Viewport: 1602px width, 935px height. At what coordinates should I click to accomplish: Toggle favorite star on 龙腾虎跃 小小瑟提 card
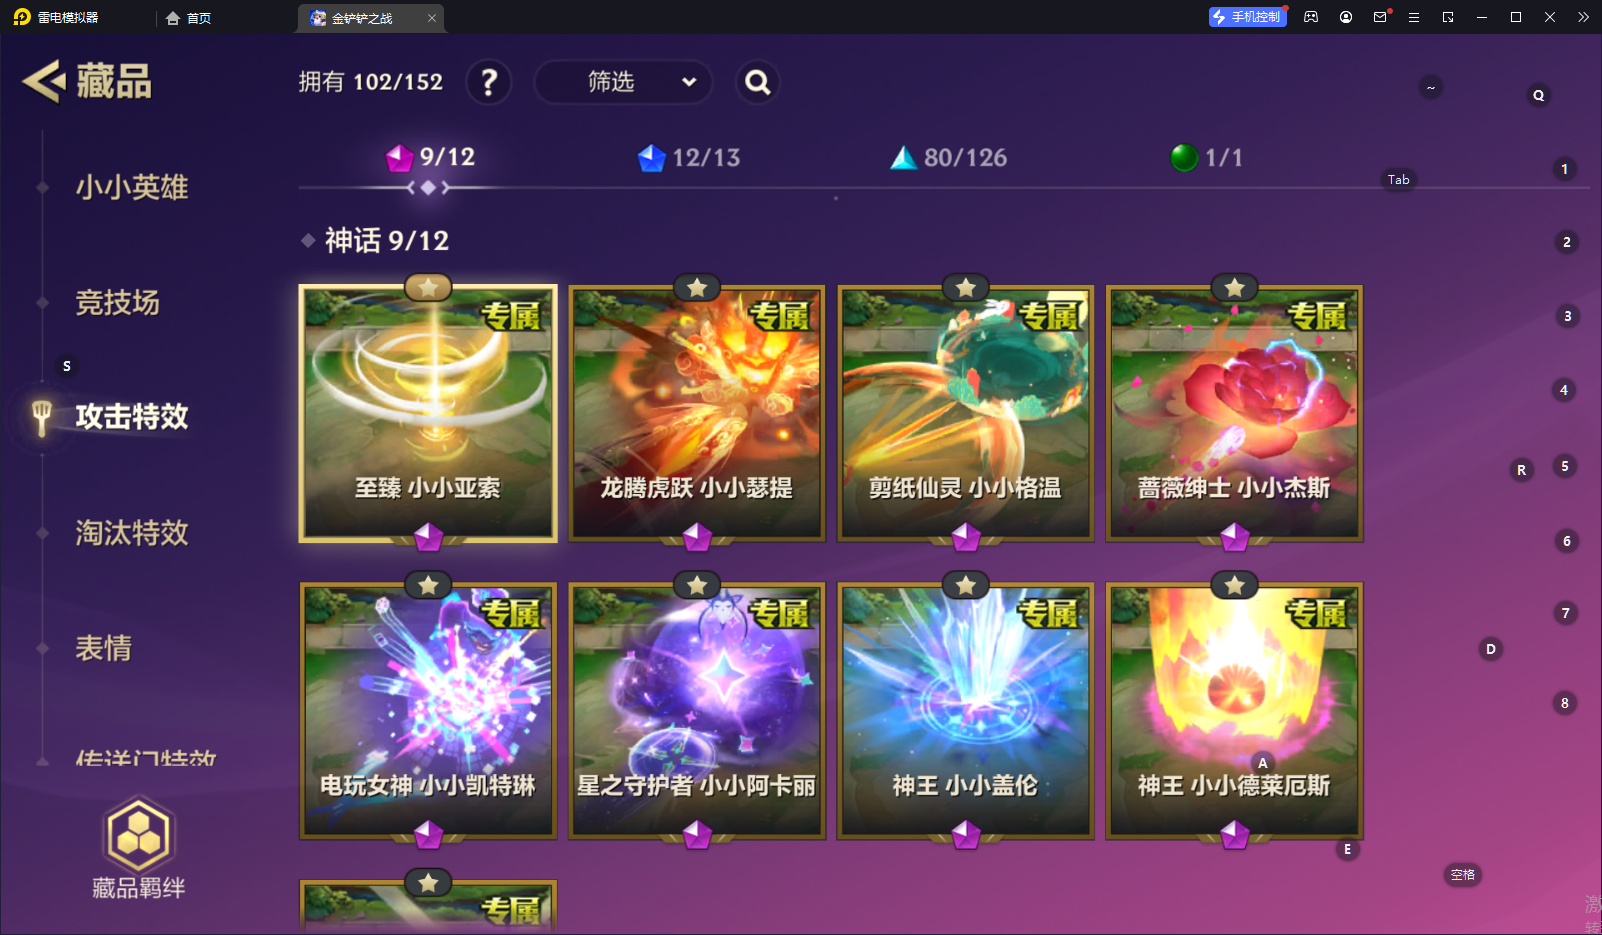click(697, 288)
